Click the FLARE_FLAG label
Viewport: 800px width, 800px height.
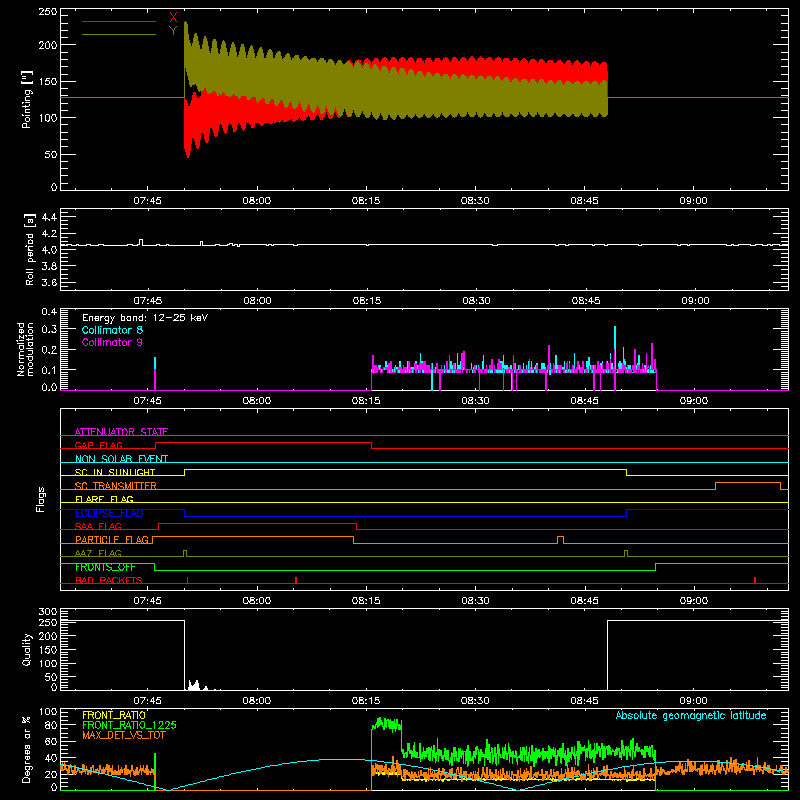point(104,499)
